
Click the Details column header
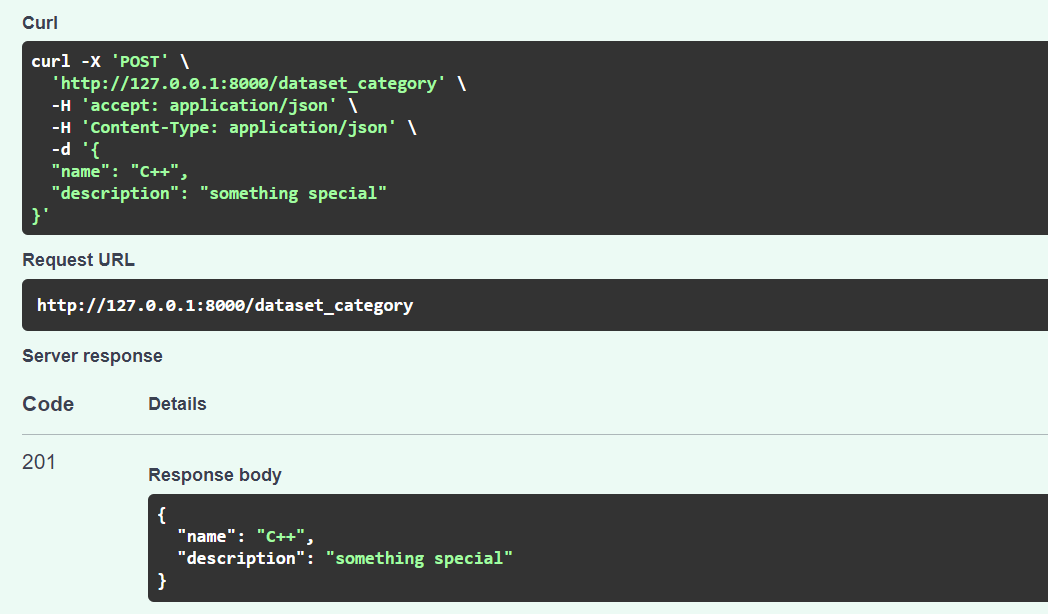(x=177, y=404)
